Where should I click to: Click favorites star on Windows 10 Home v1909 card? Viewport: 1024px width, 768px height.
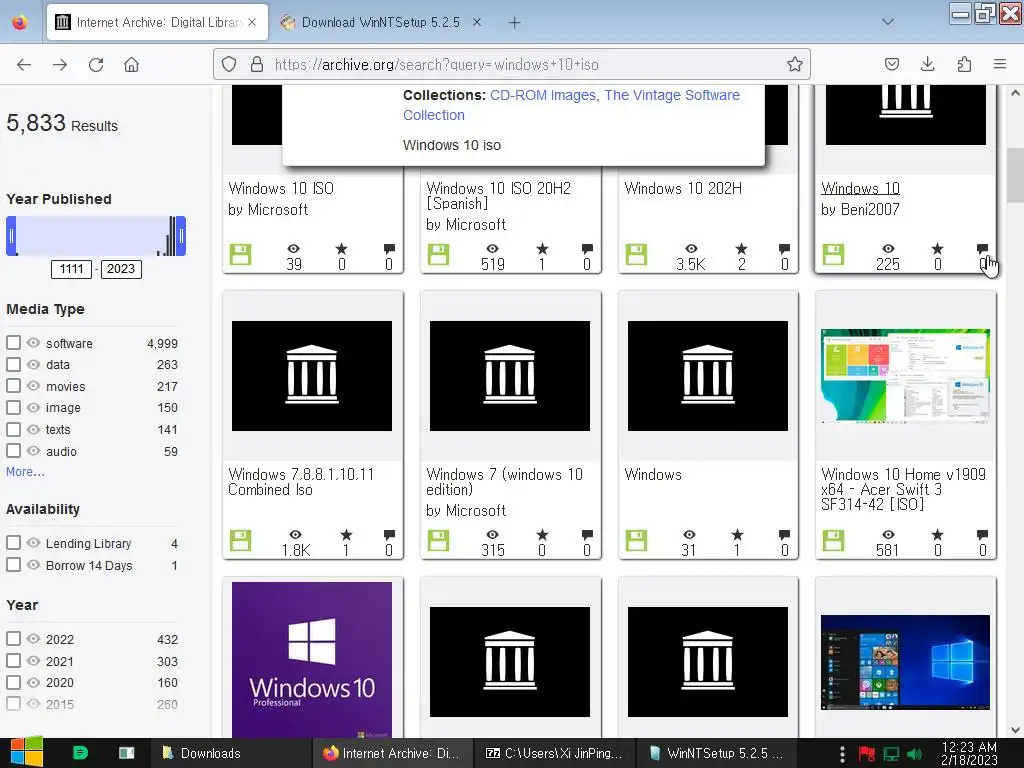[937, 535]
